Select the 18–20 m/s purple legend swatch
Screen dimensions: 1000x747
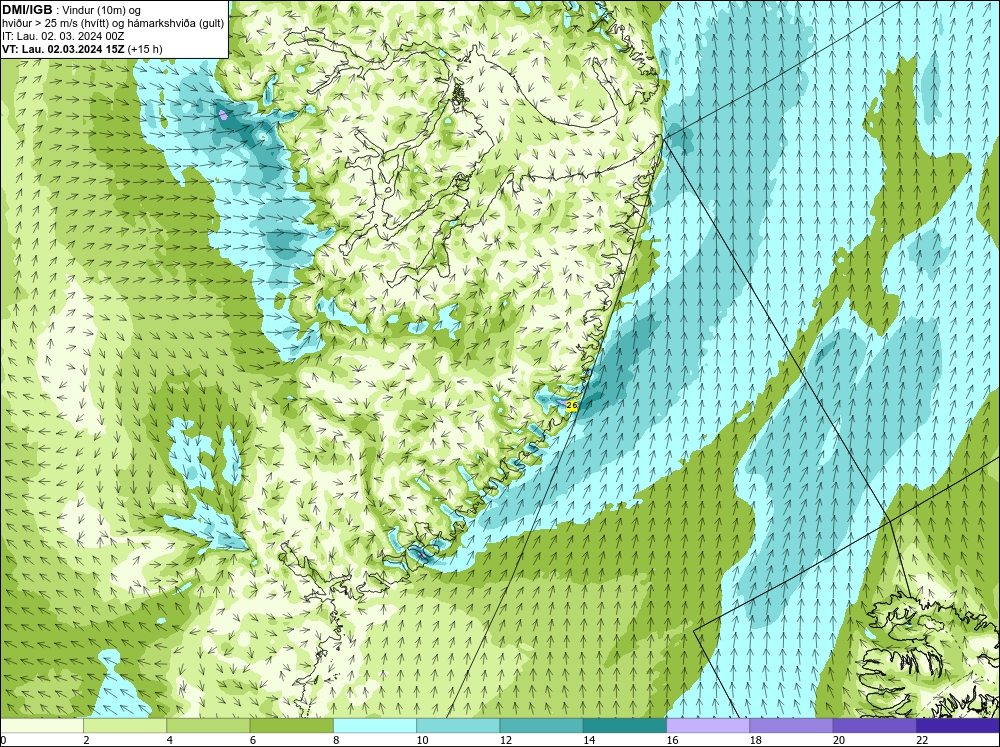click(x=791, y=726)
